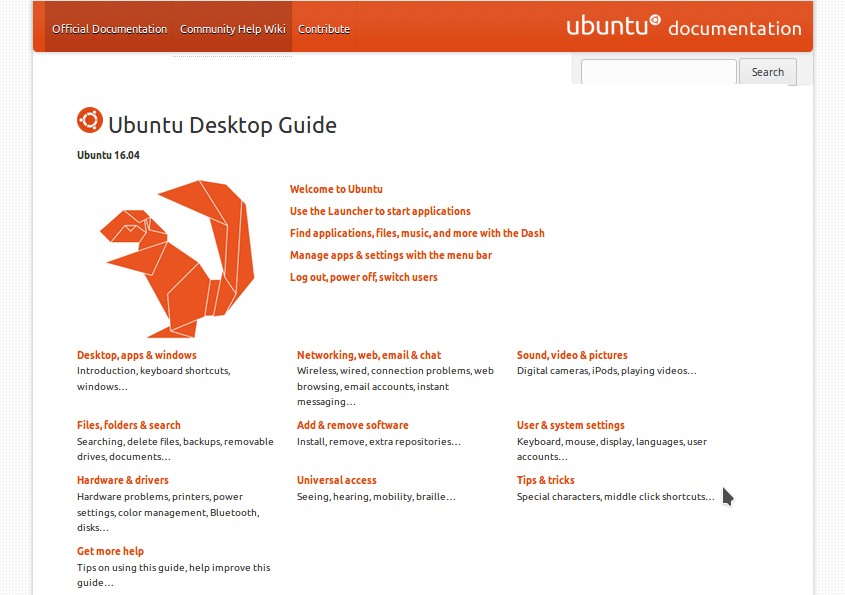The height and width of the screenshot is (595, 845).
Task: Open the Welcome to Ubuntu link
Action: click(336, 189)
